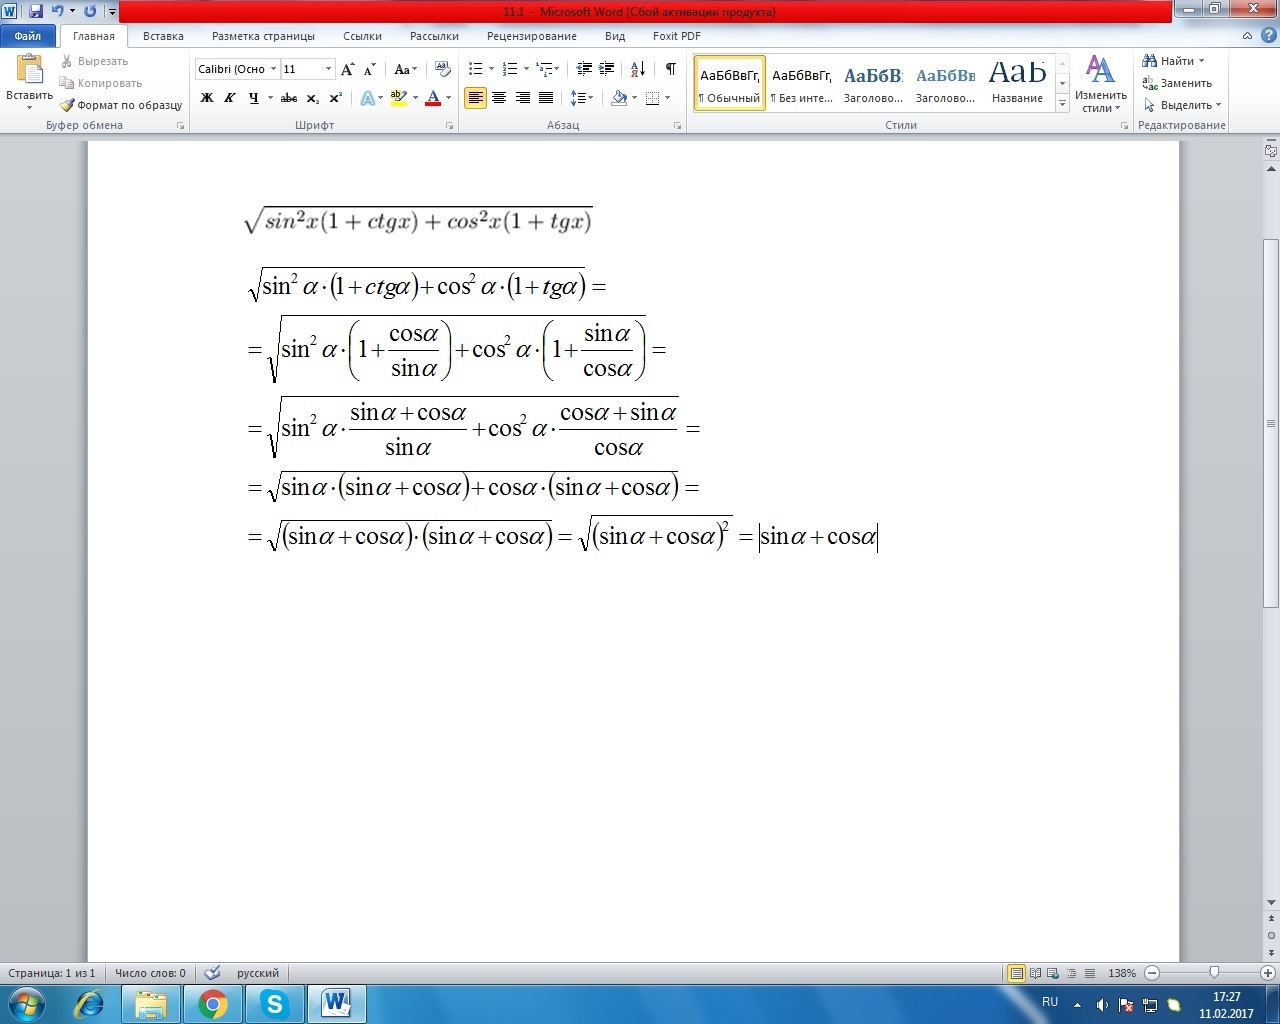Image resolution: width=1280 pixels, height=1024 pixels.
Task: Open the Изменить стили menu
Action: click(x=1101, y=84)
